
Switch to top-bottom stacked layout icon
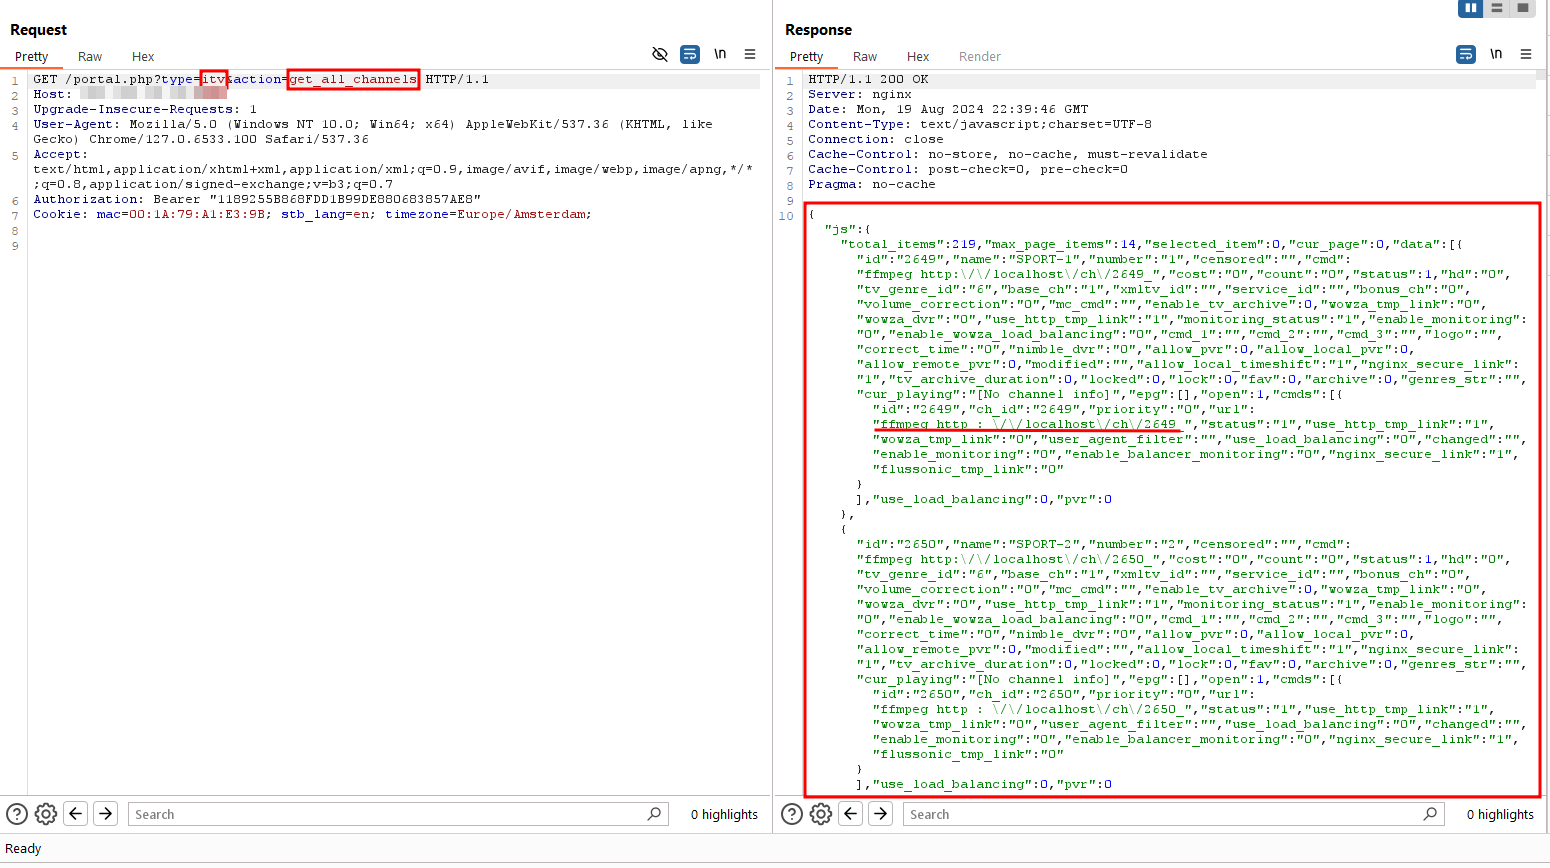pyautogui.click(x=1497, y=8)
